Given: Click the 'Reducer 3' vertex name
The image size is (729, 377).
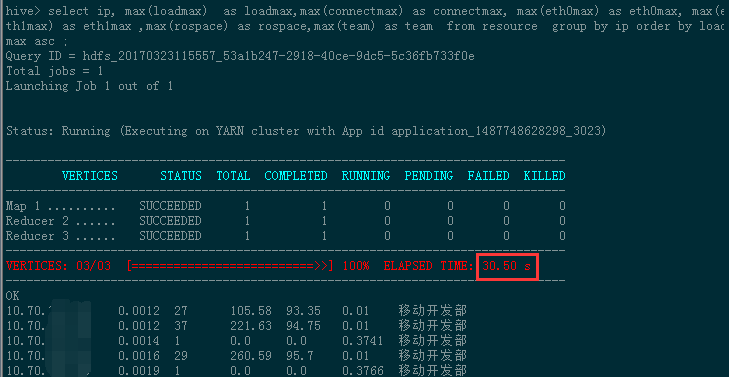Looking at the screenshot, I should [37, 236].
